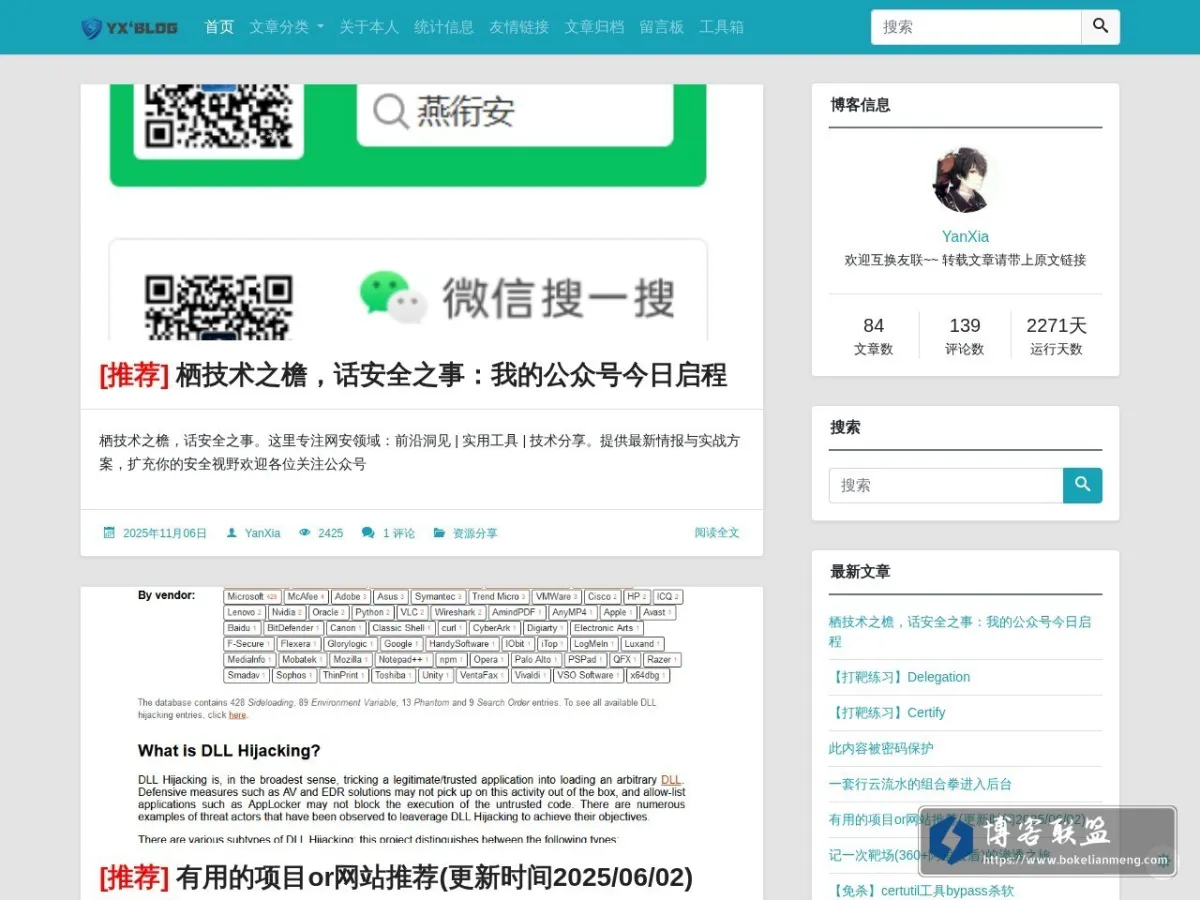
Task: Open 【打靶练习】Certify in 最新文章
Action: point(887,713)
